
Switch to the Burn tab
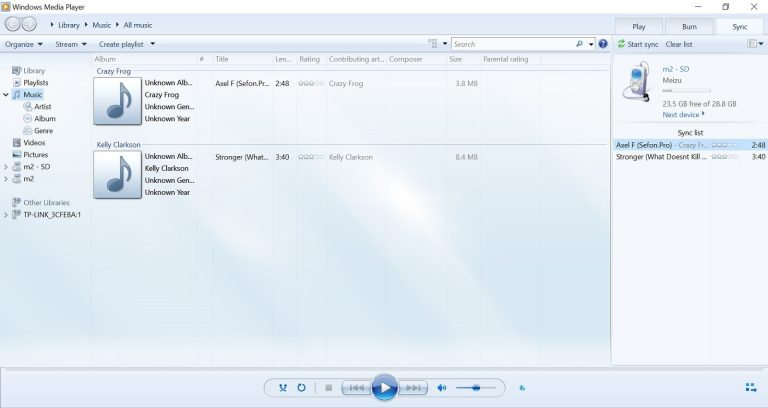689,26
